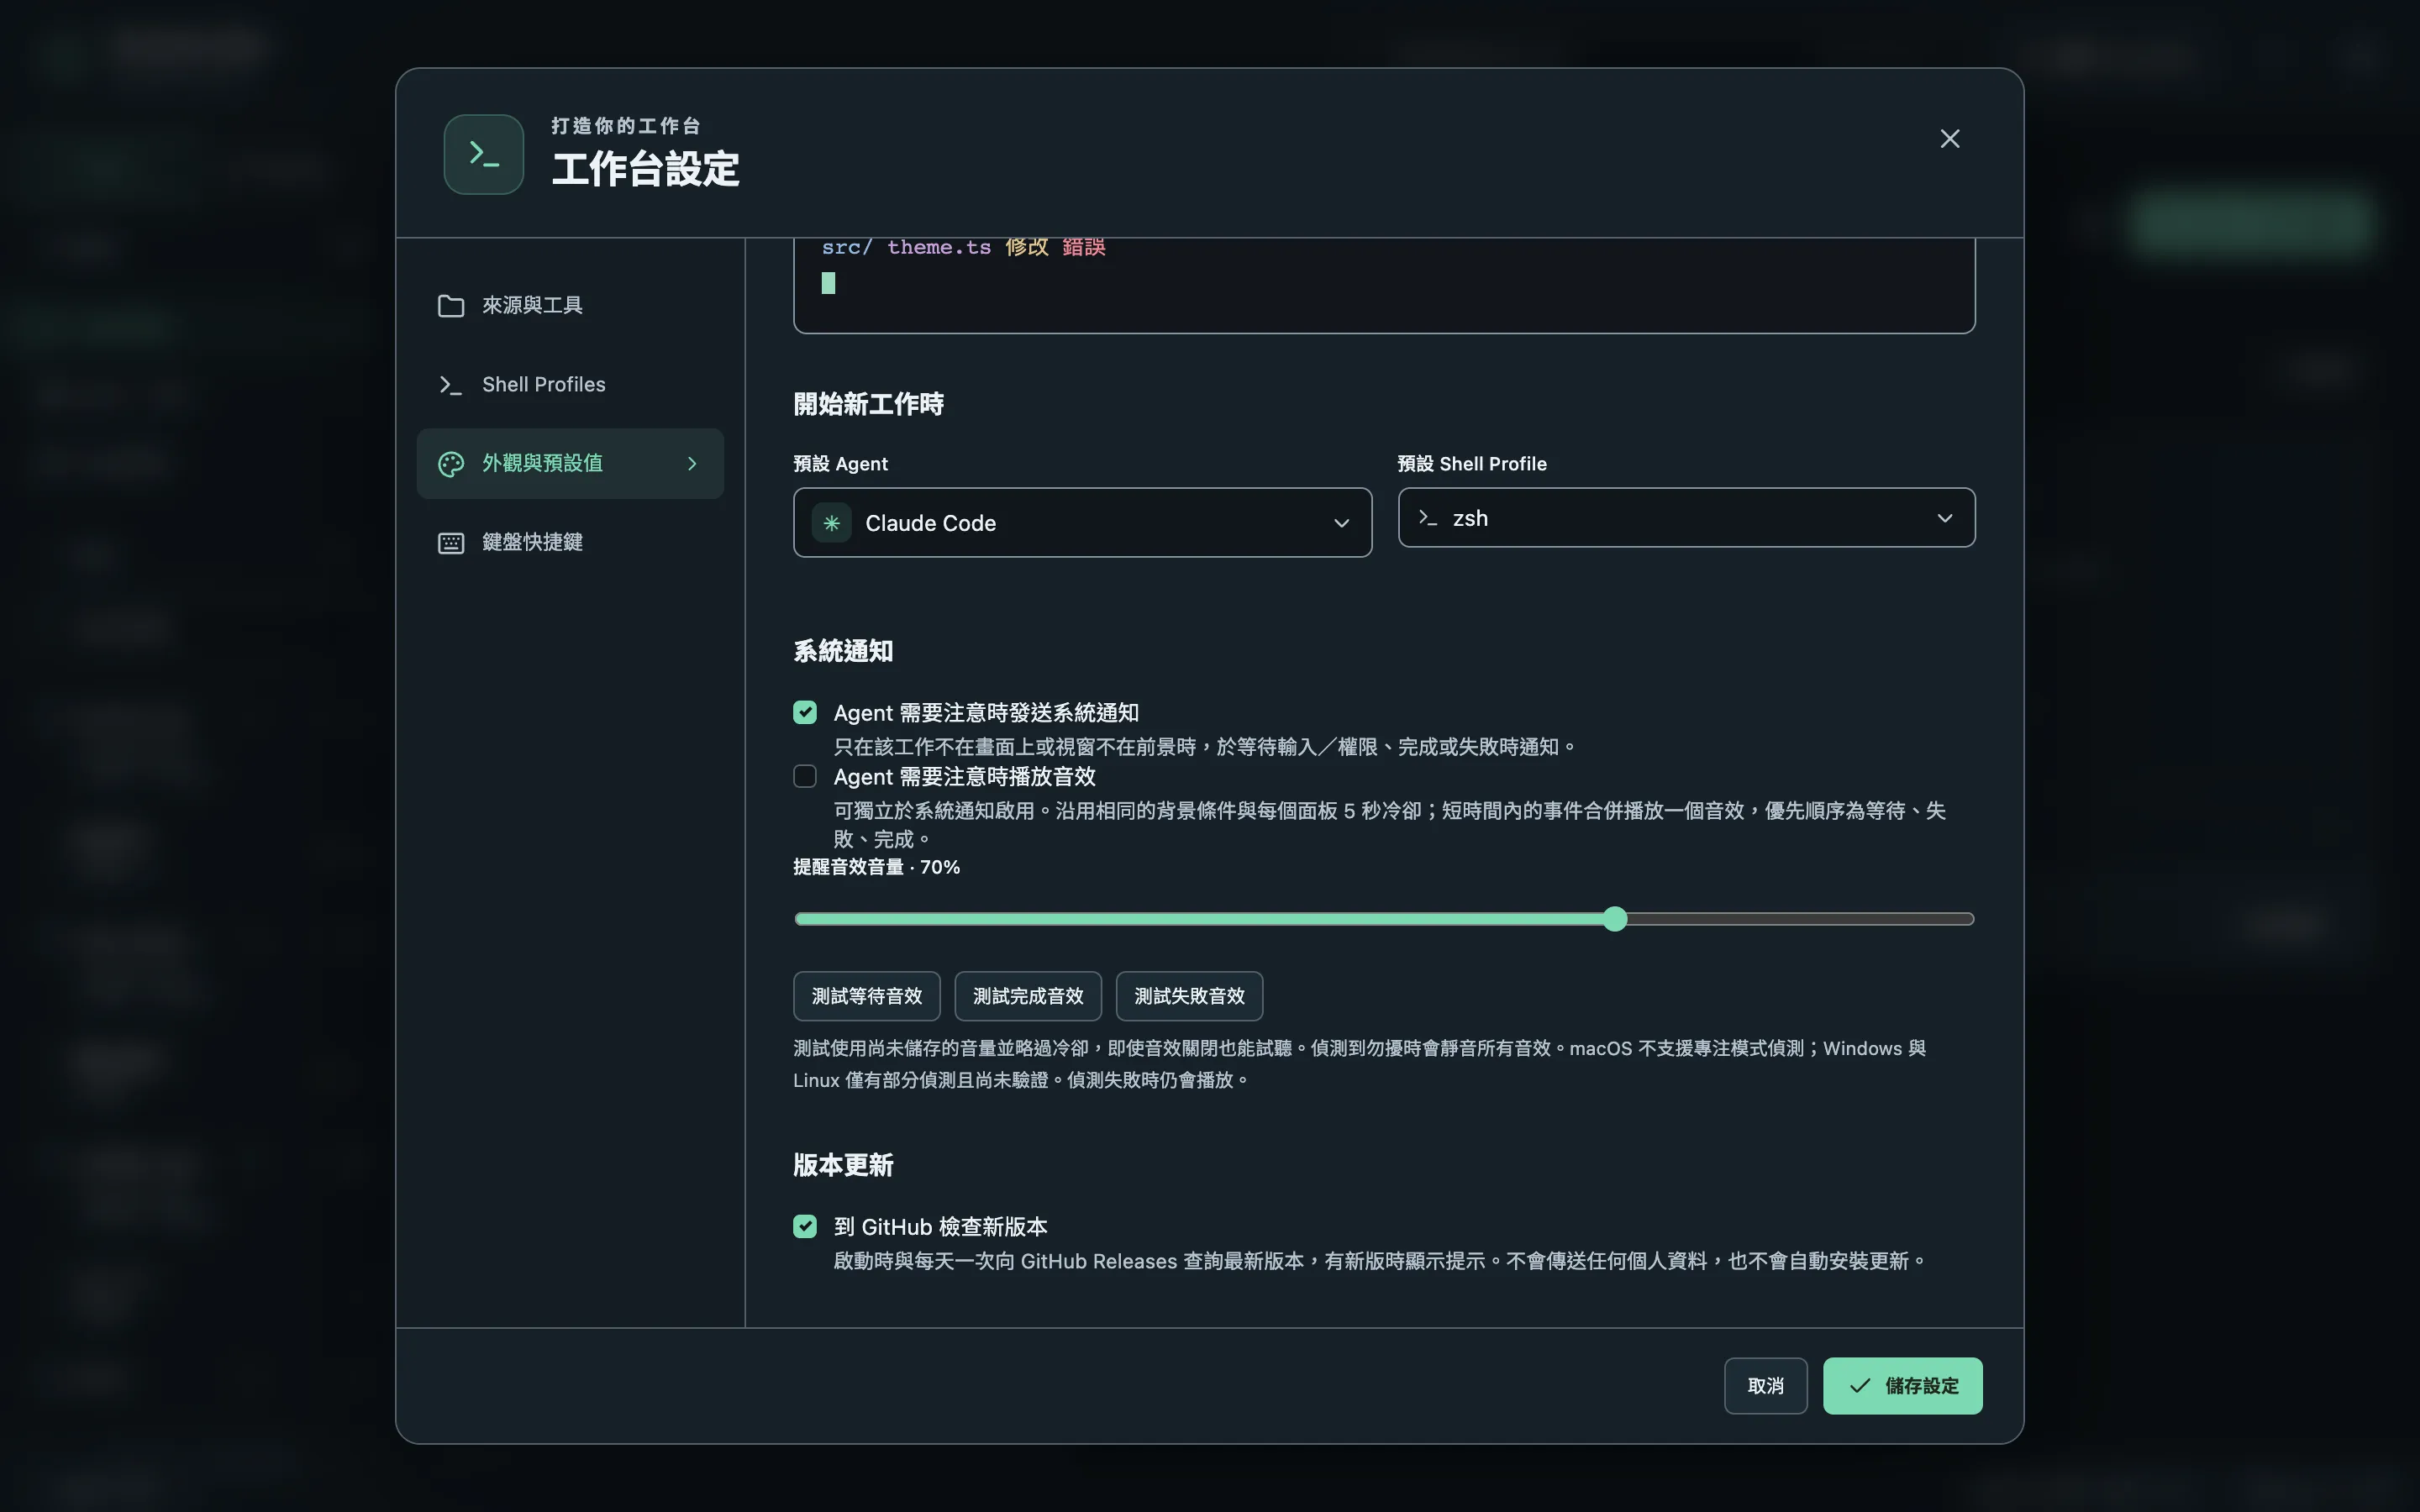The height and width of the screenshot is (1512, 2420).
Task: Click inside the terminal preview box
Action: 1384,286
